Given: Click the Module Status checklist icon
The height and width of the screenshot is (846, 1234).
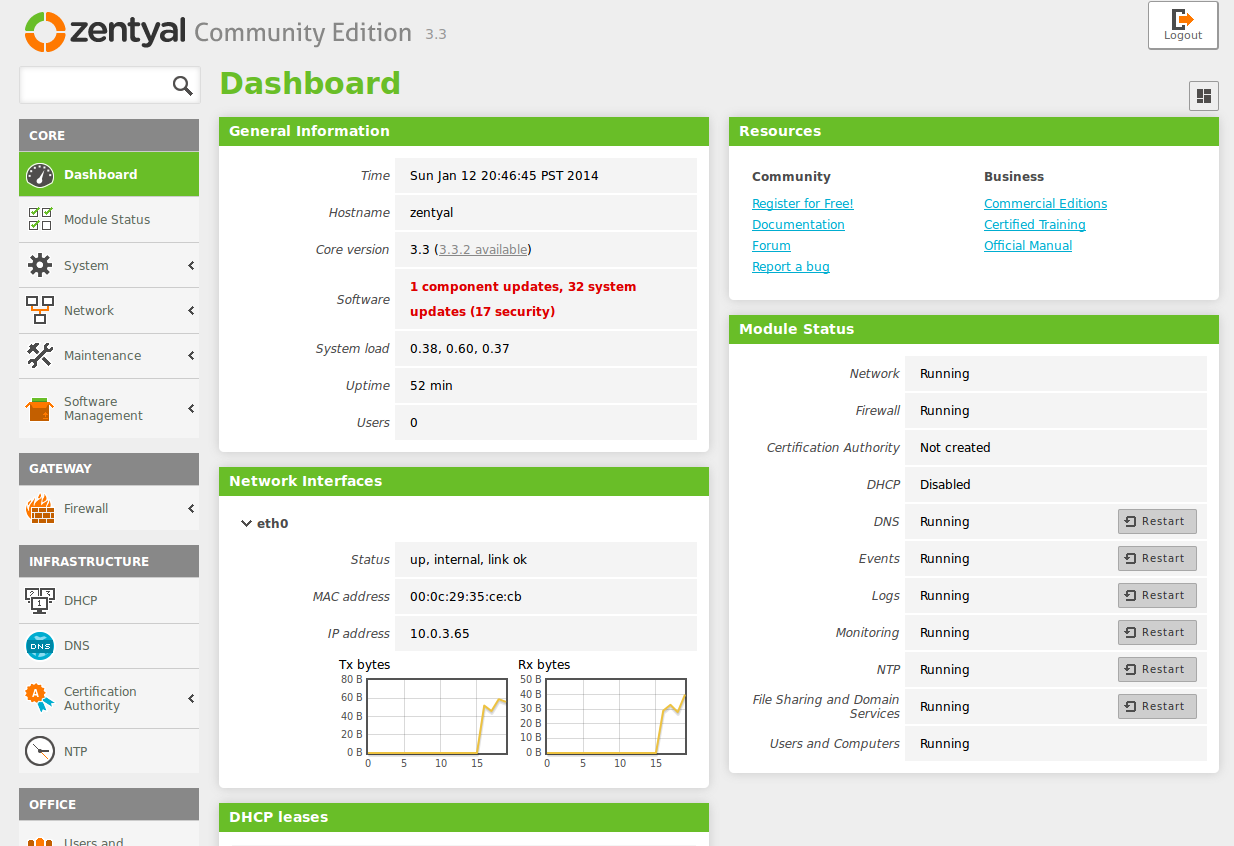Looking at the screenshot, I should pyautogui.click(x=40, y=219).
